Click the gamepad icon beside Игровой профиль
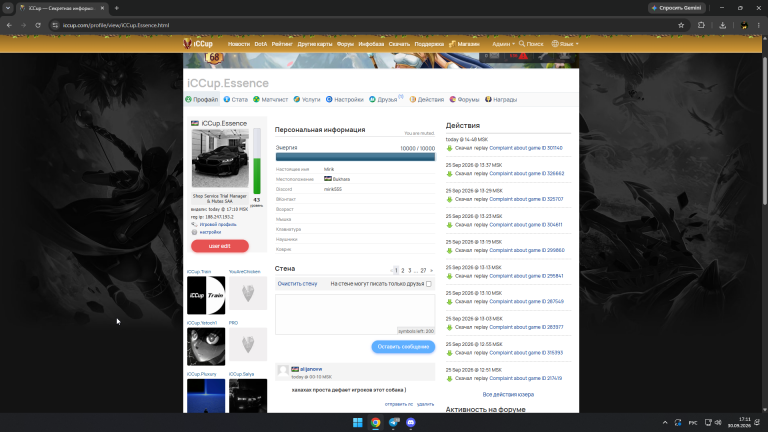 [x=194, y=224]
